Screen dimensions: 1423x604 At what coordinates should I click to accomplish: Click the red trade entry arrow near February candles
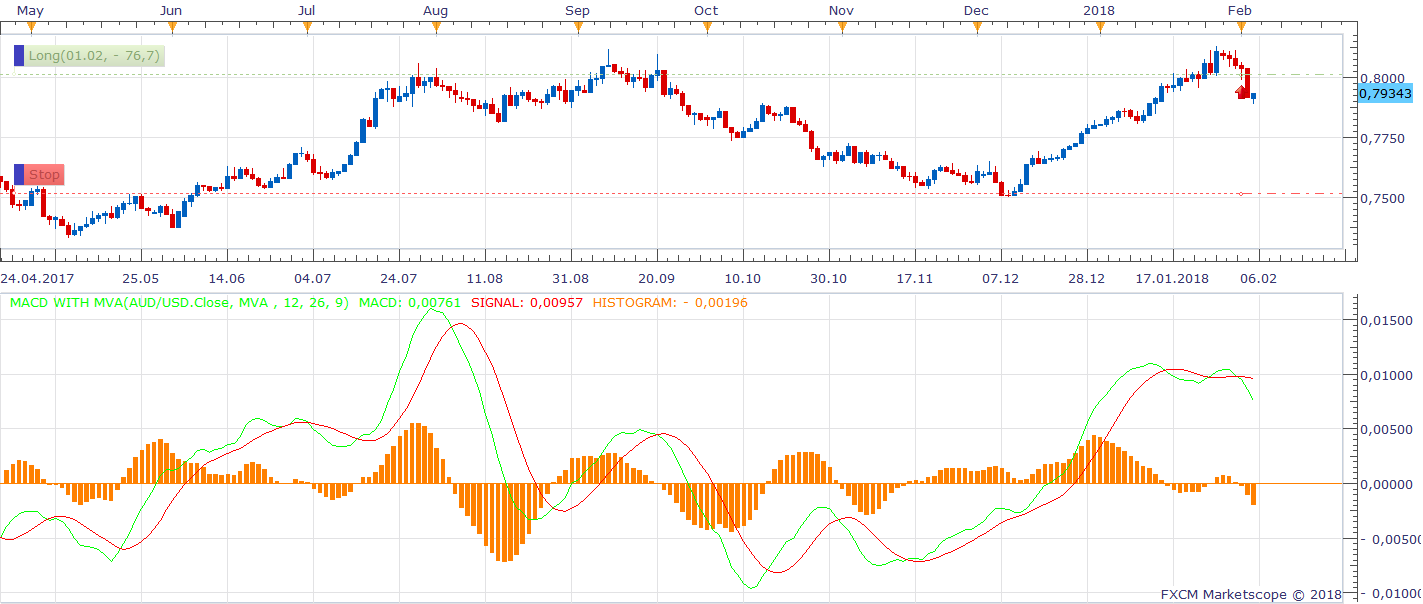point(1241,92)
